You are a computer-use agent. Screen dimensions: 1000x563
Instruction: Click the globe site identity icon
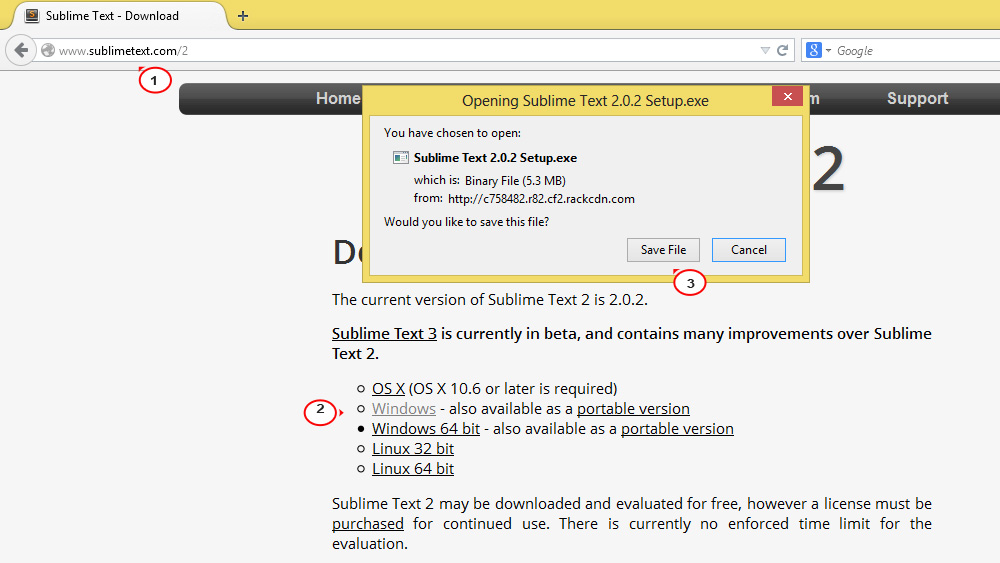[x=48, y=50]
